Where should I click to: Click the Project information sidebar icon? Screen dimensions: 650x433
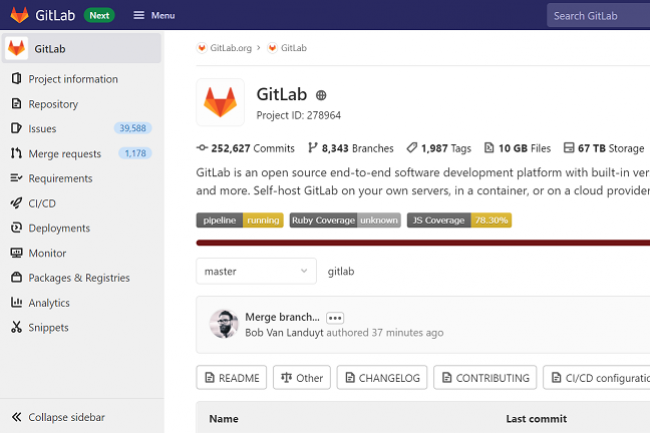[16, 79]
